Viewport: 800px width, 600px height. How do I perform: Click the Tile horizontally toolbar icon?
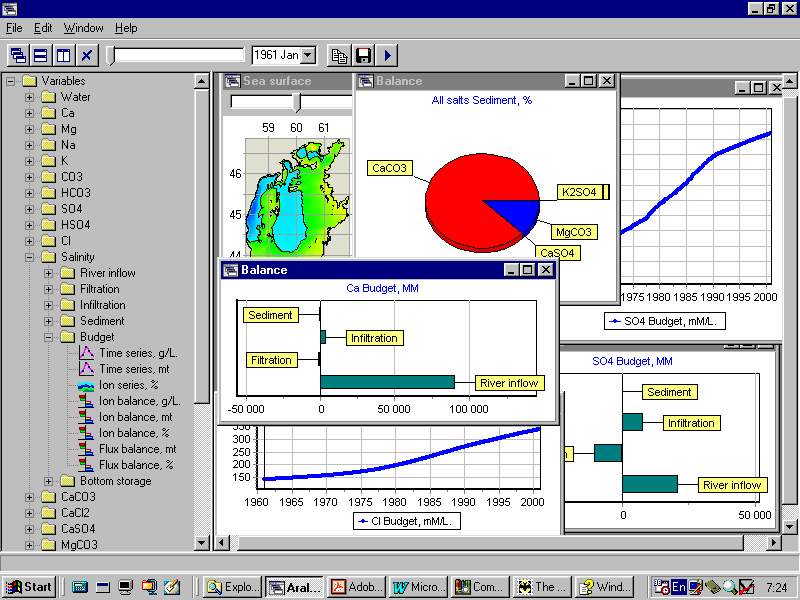coord(41,55)
